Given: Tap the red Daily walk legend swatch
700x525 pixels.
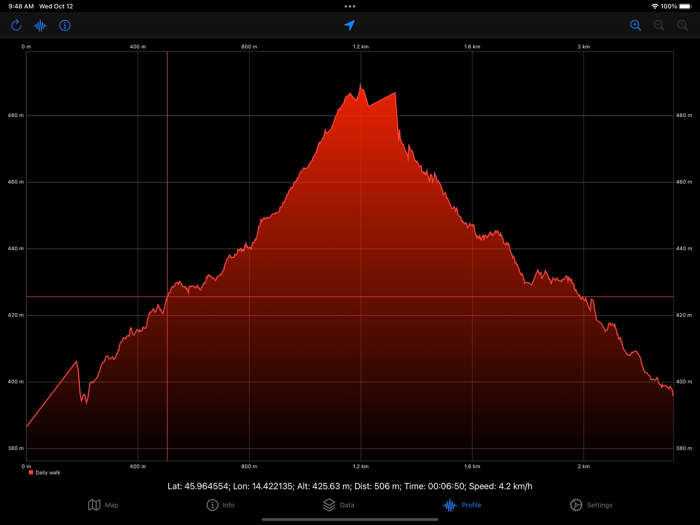Looking at the screenshot, I should click(x=31, y=472).
